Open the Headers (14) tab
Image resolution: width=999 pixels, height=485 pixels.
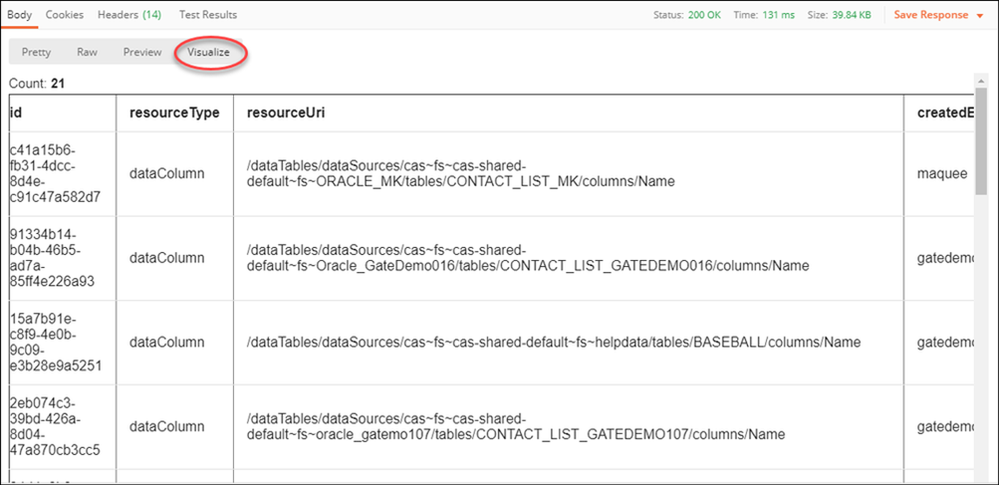131,15
